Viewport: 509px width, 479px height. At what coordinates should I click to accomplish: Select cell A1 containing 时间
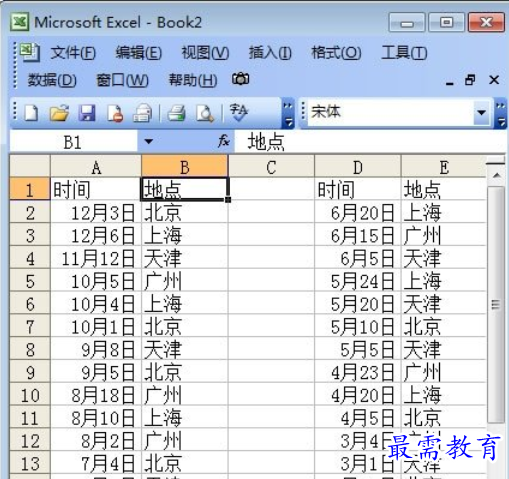click(x=96, y=189)
